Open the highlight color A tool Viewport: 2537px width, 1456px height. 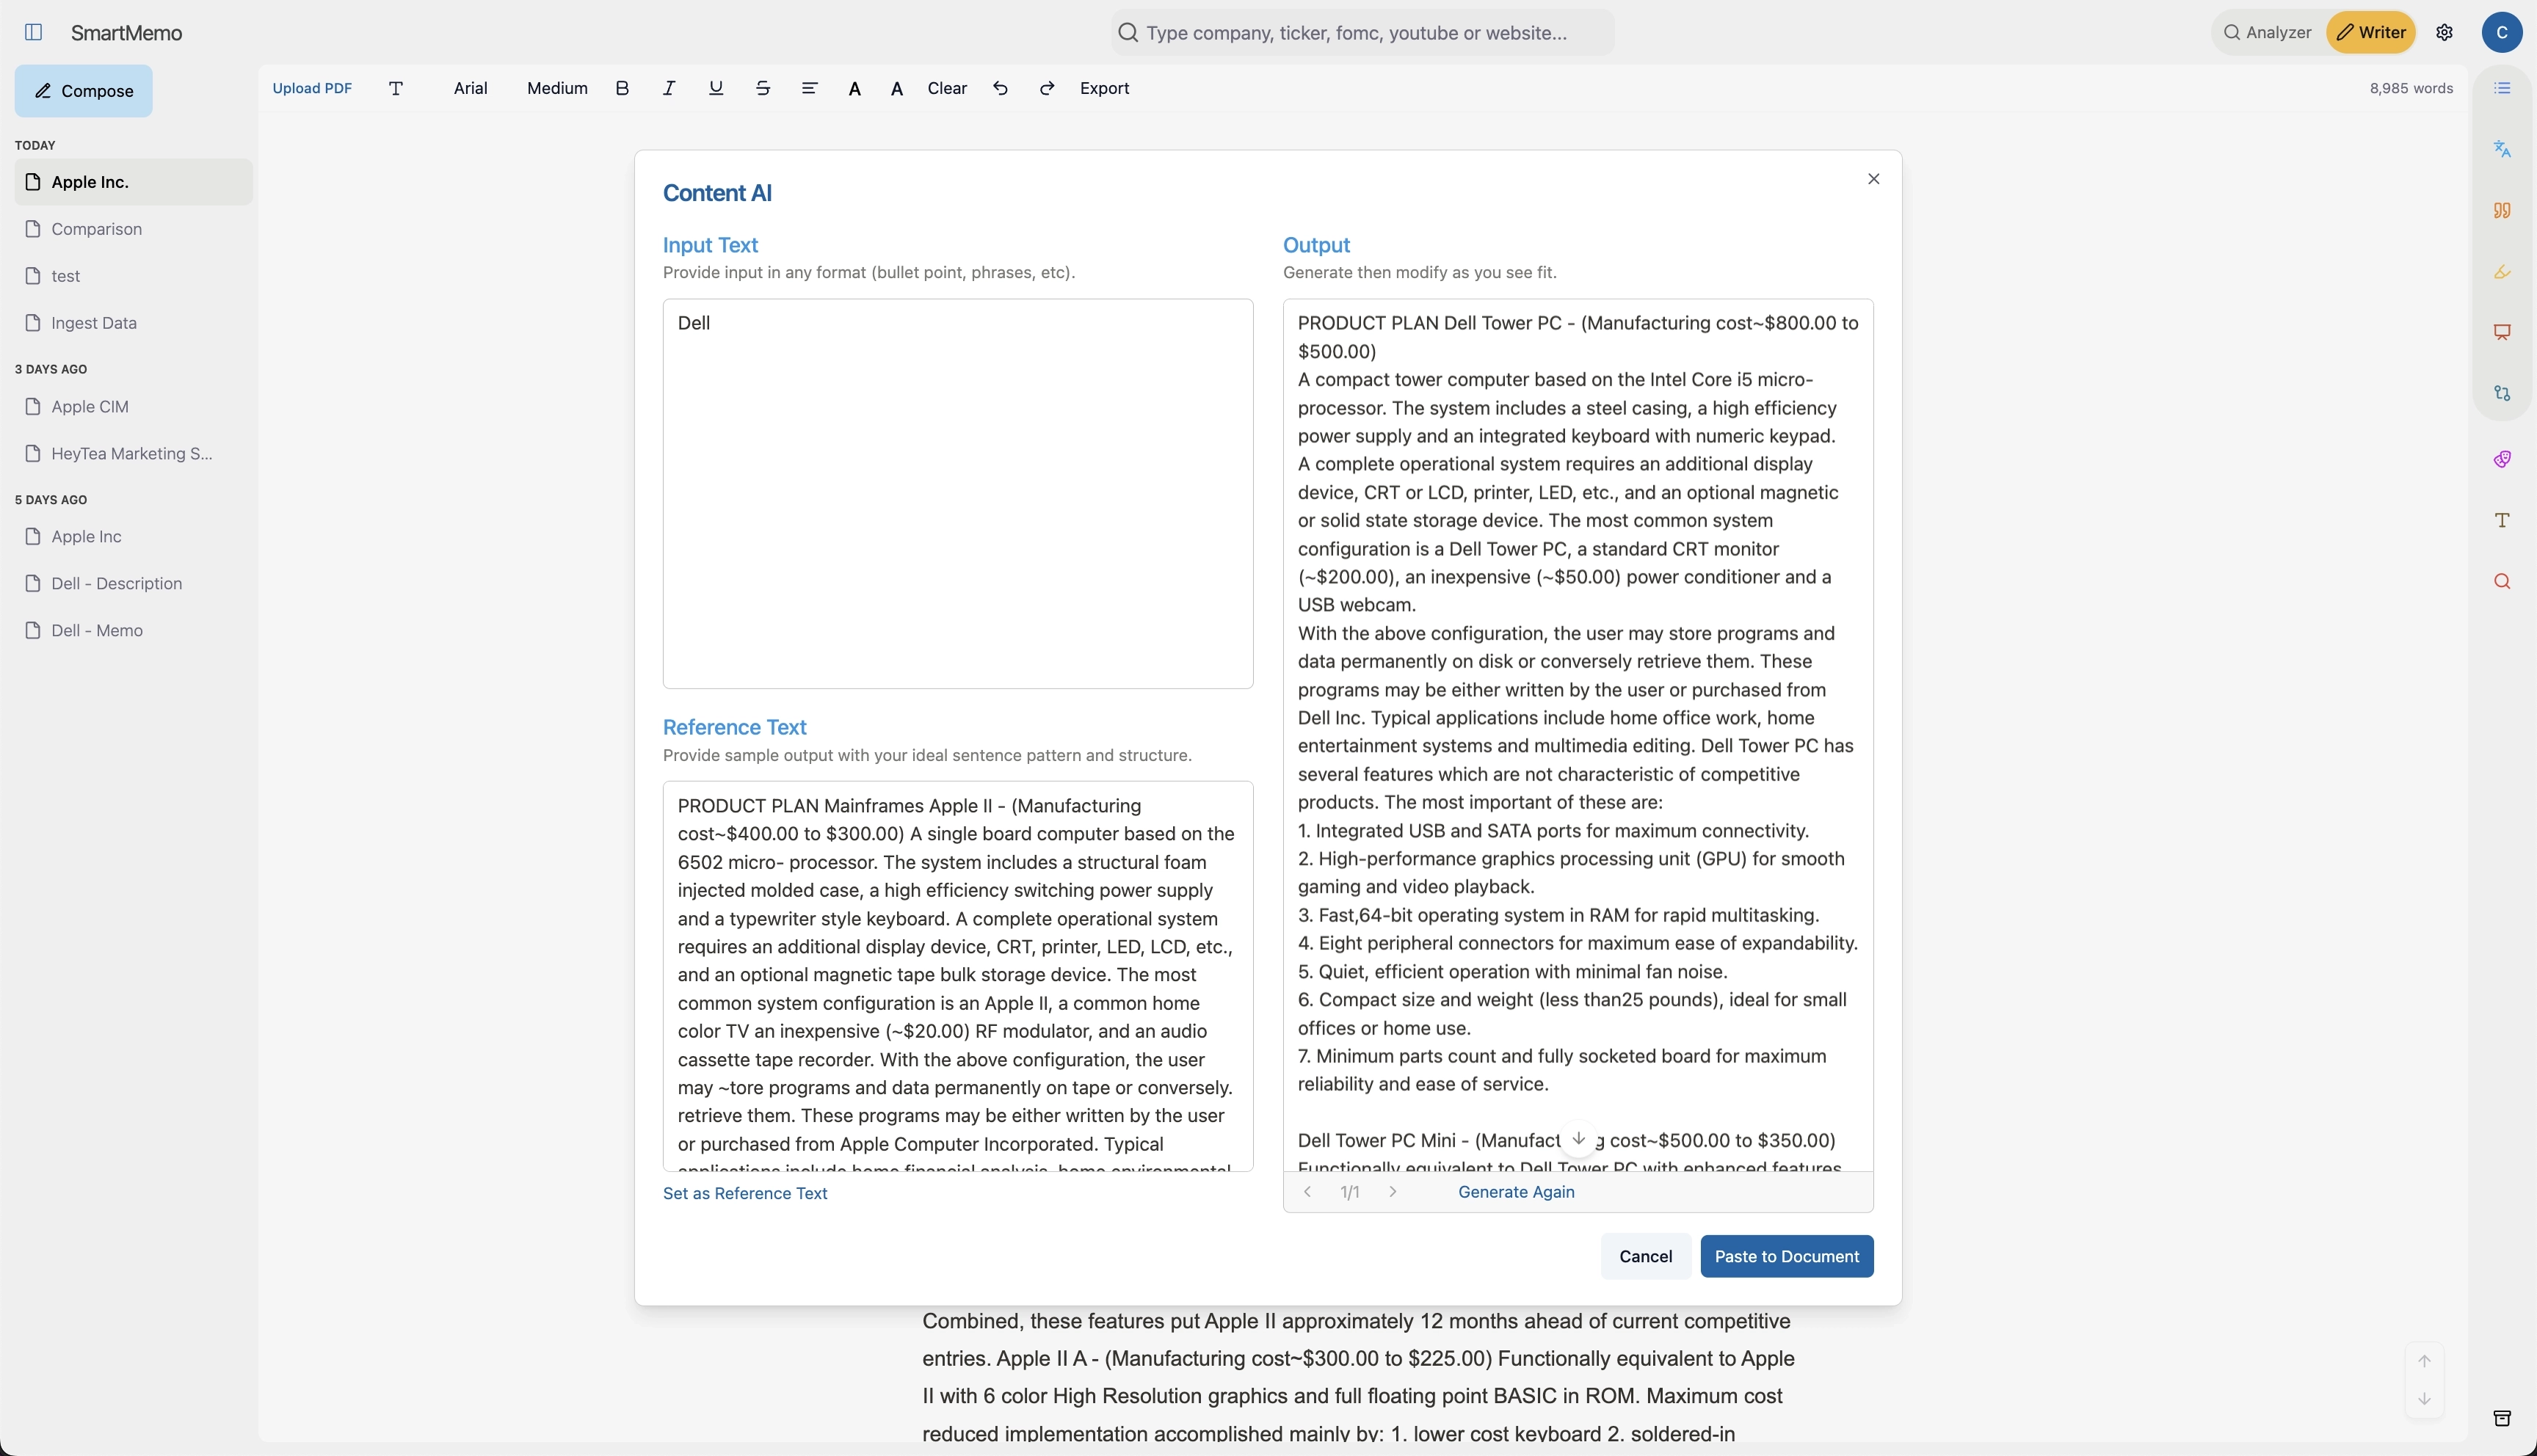tap(897, 89)
